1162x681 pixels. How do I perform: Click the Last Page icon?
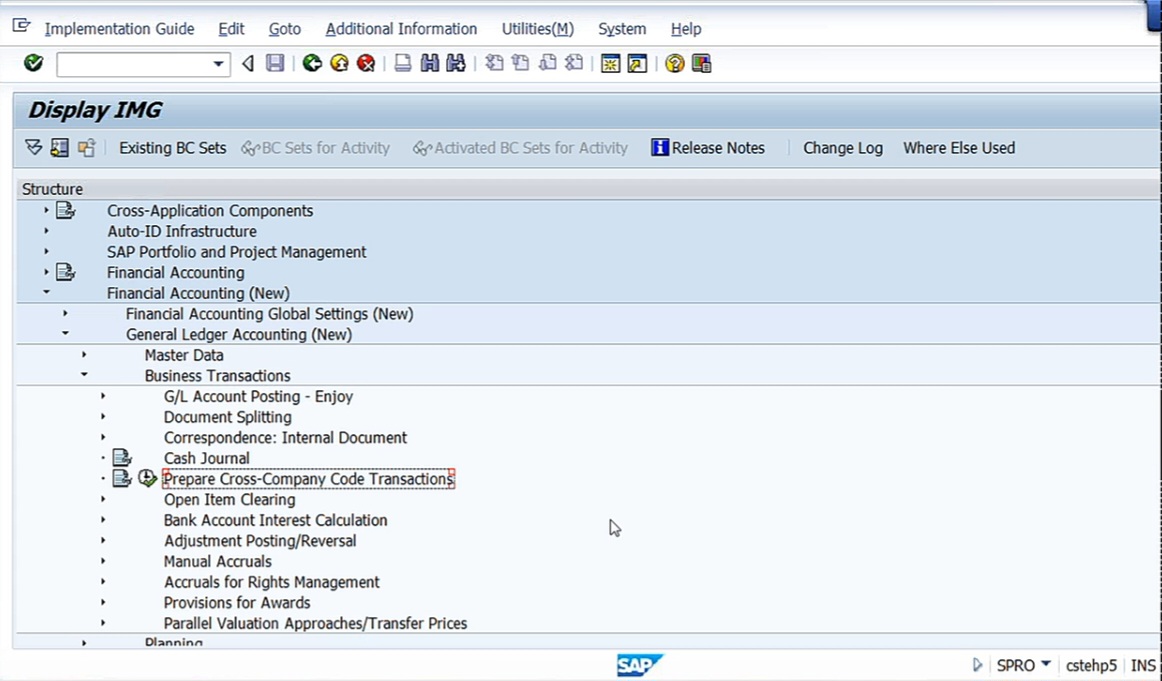(574, 63)
